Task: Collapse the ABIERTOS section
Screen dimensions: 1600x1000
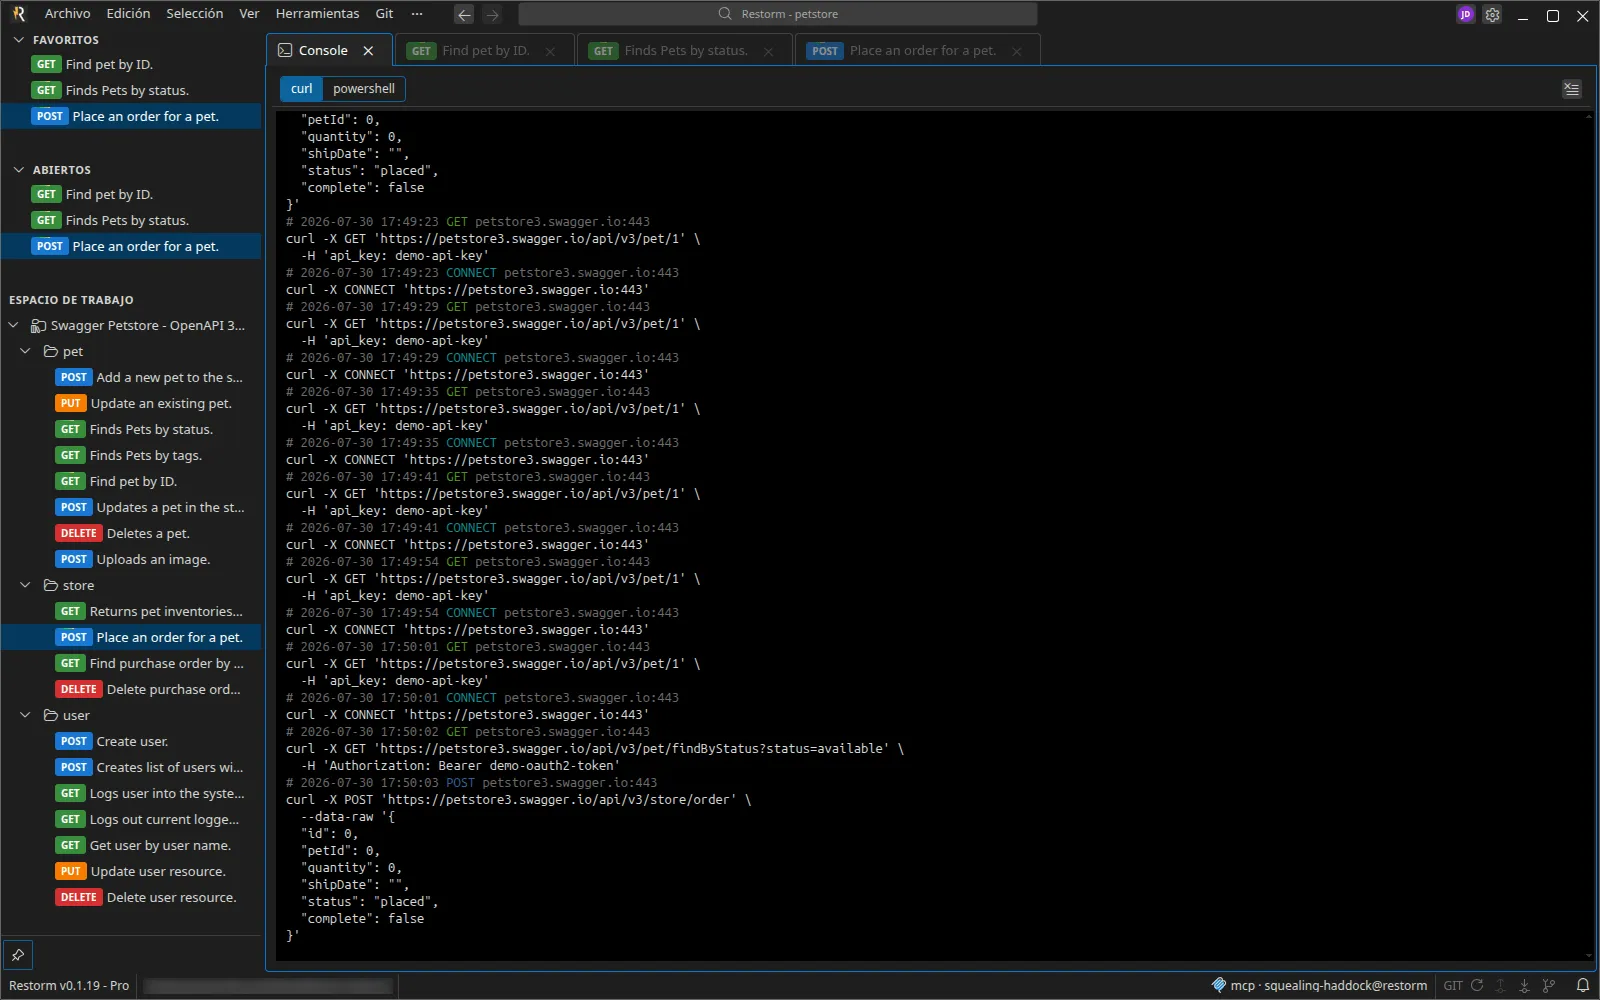Action: 19,170
